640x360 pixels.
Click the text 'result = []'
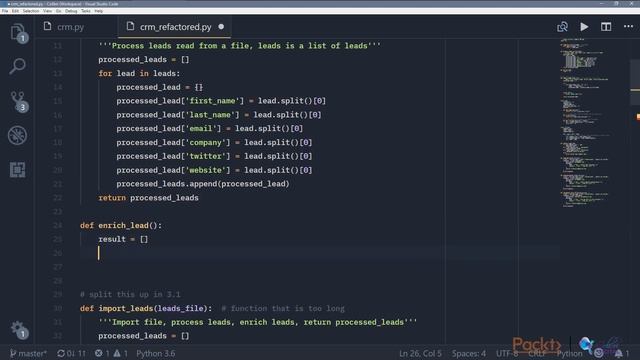(123, 239)
